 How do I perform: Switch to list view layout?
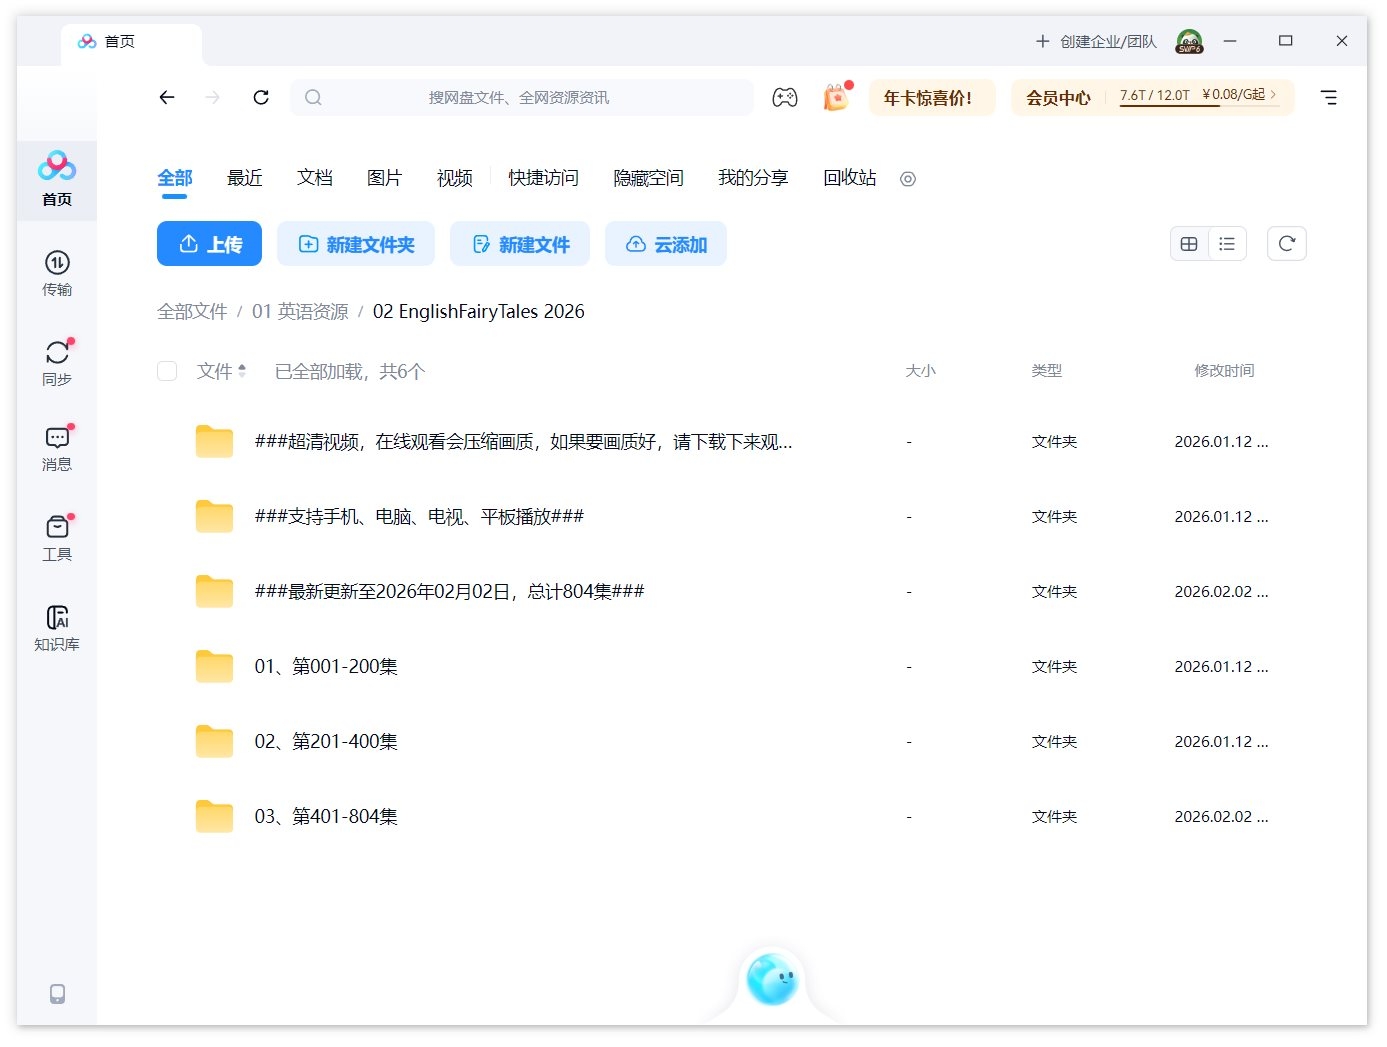[1227, 243]
